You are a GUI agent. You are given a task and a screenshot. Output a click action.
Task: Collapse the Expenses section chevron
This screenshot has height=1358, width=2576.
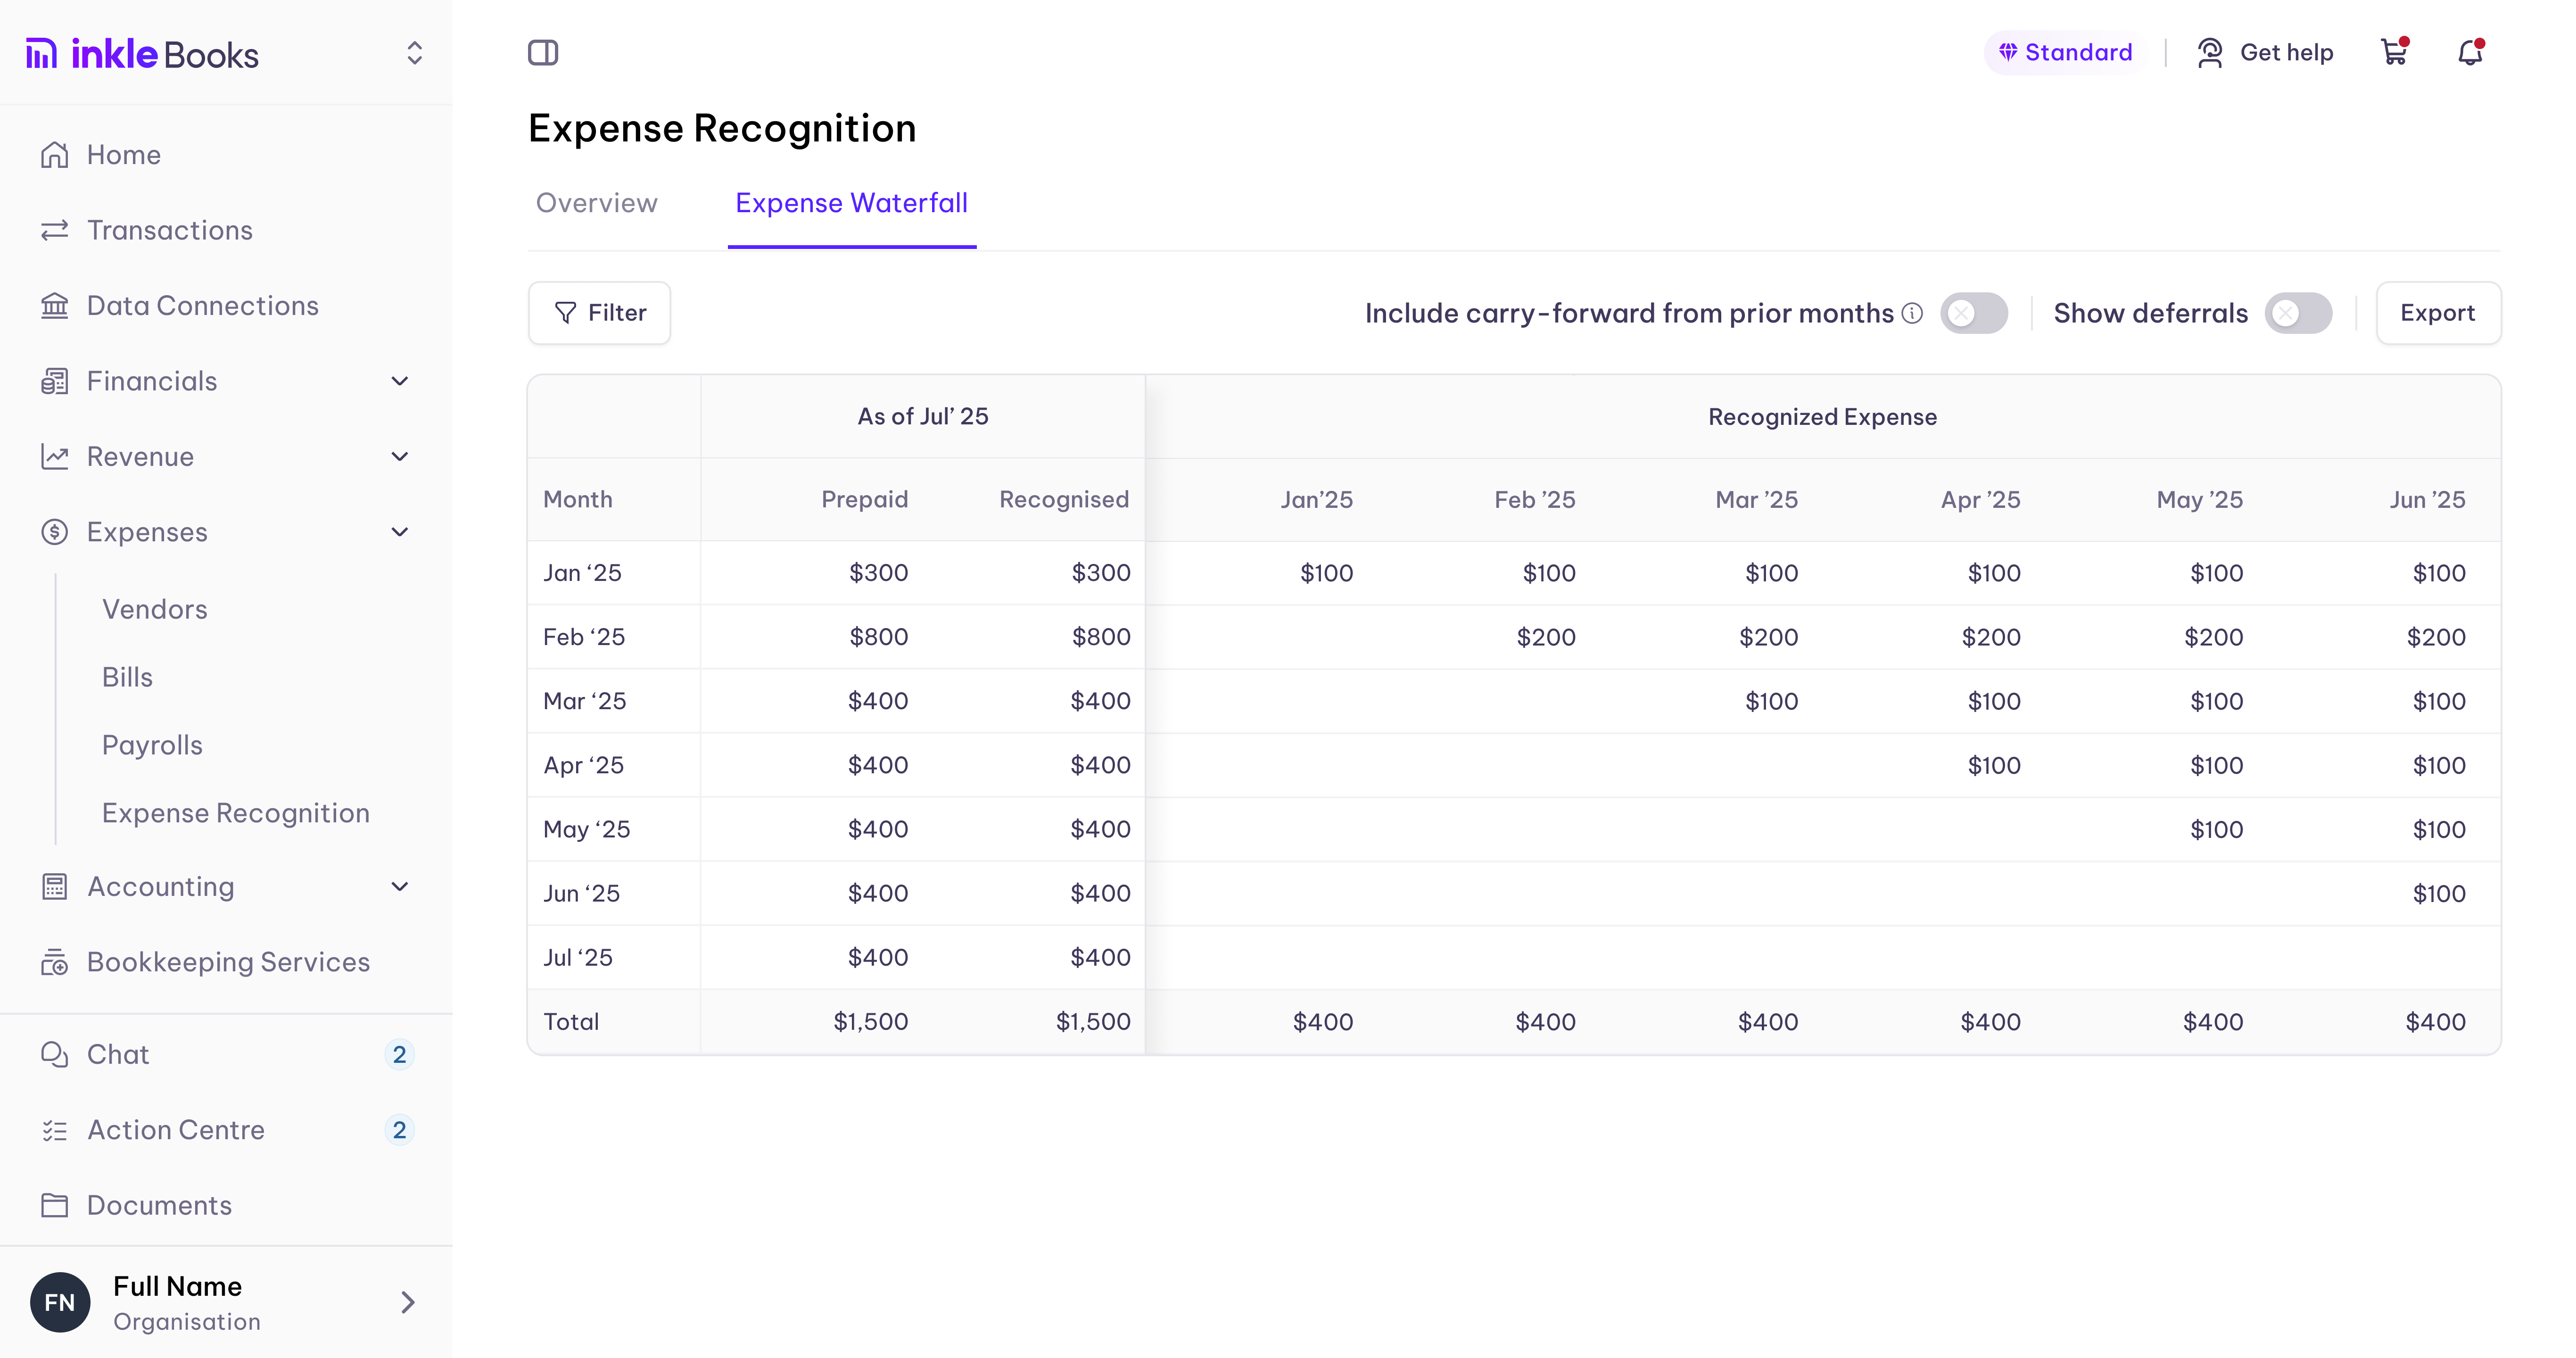[x=399, y=532]
